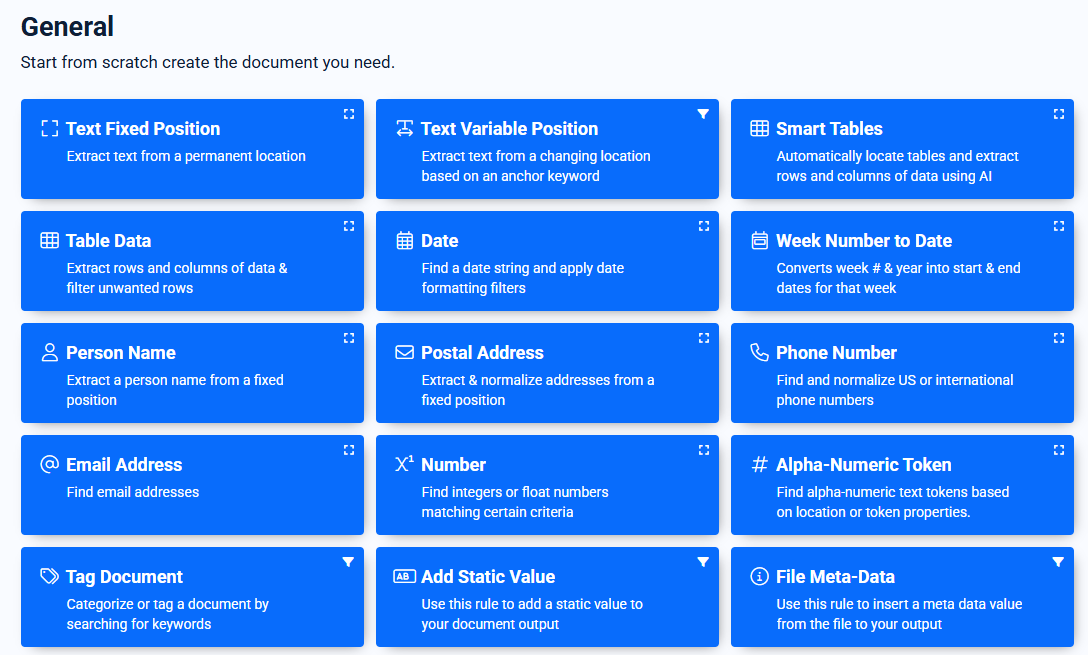Click filter icon on Text Variable Position card
The height and width of the screenshot is (655, 1088).
[x=703, y=114]
